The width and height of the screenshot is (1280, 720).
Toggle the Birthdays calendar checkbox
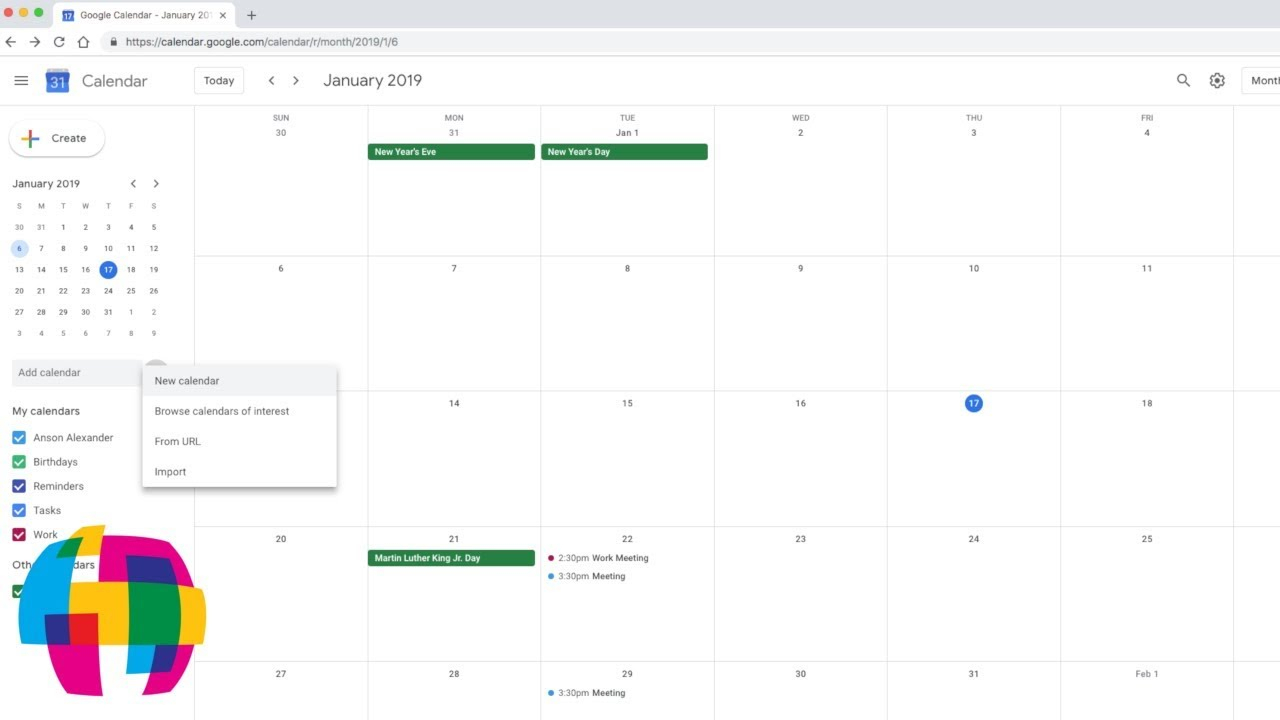click(x=19, y=462)
